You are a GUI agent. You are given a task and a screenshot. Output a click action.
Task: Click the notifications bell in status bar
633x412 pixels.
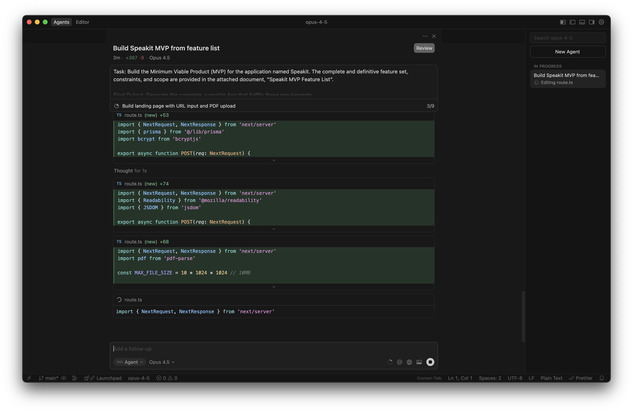(x=602, y=378)
